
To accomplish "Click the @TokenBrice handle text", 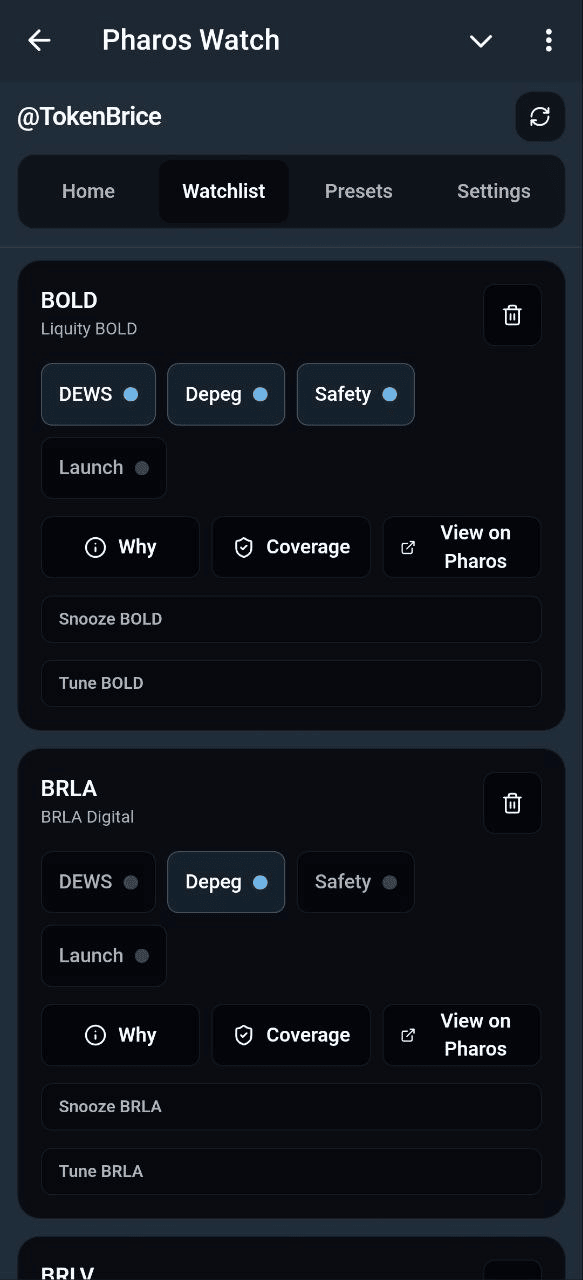I will [x=89, y=117].
